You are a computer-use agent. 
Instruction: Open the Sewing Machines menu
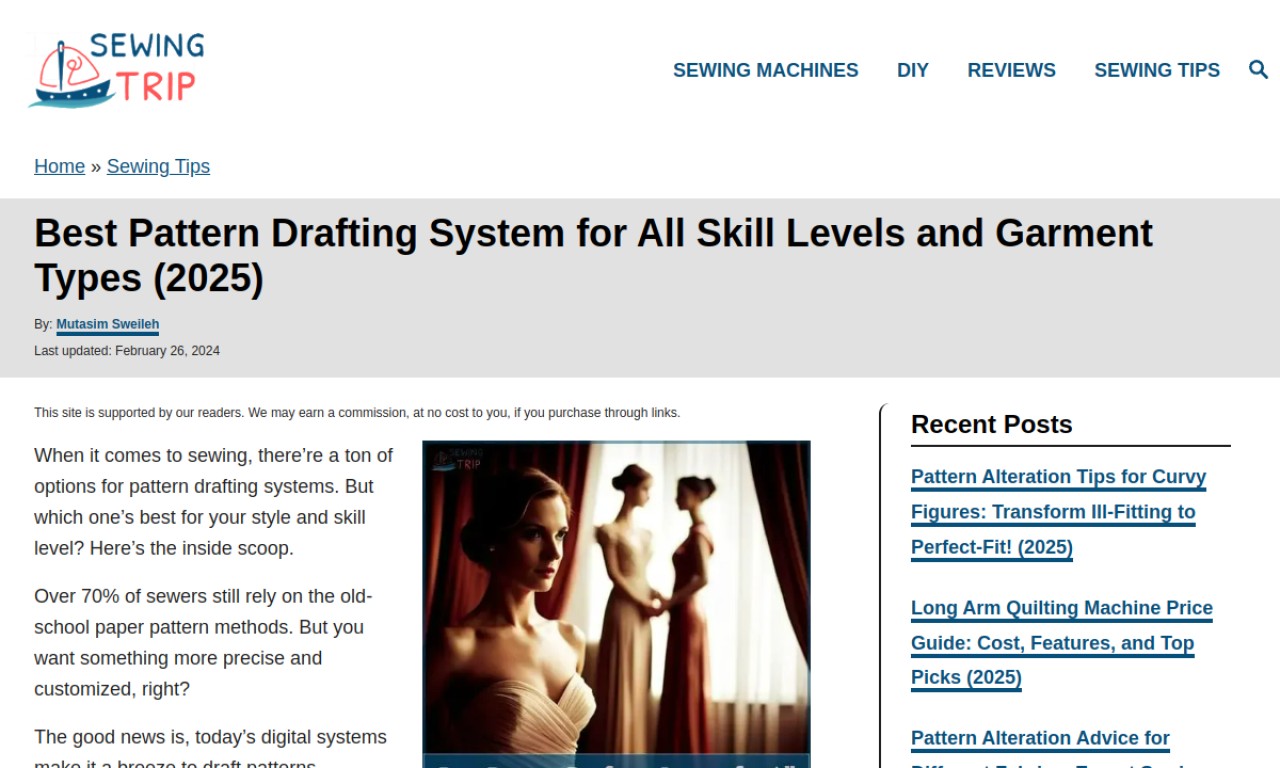[765, 70]
